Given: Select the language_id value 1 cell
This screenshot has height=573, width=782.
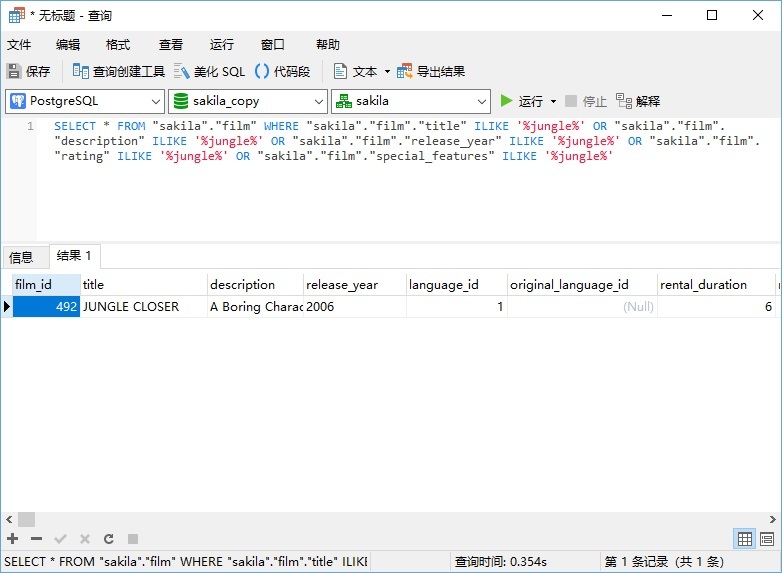Looking at the screenshot, I should point(457,307).
